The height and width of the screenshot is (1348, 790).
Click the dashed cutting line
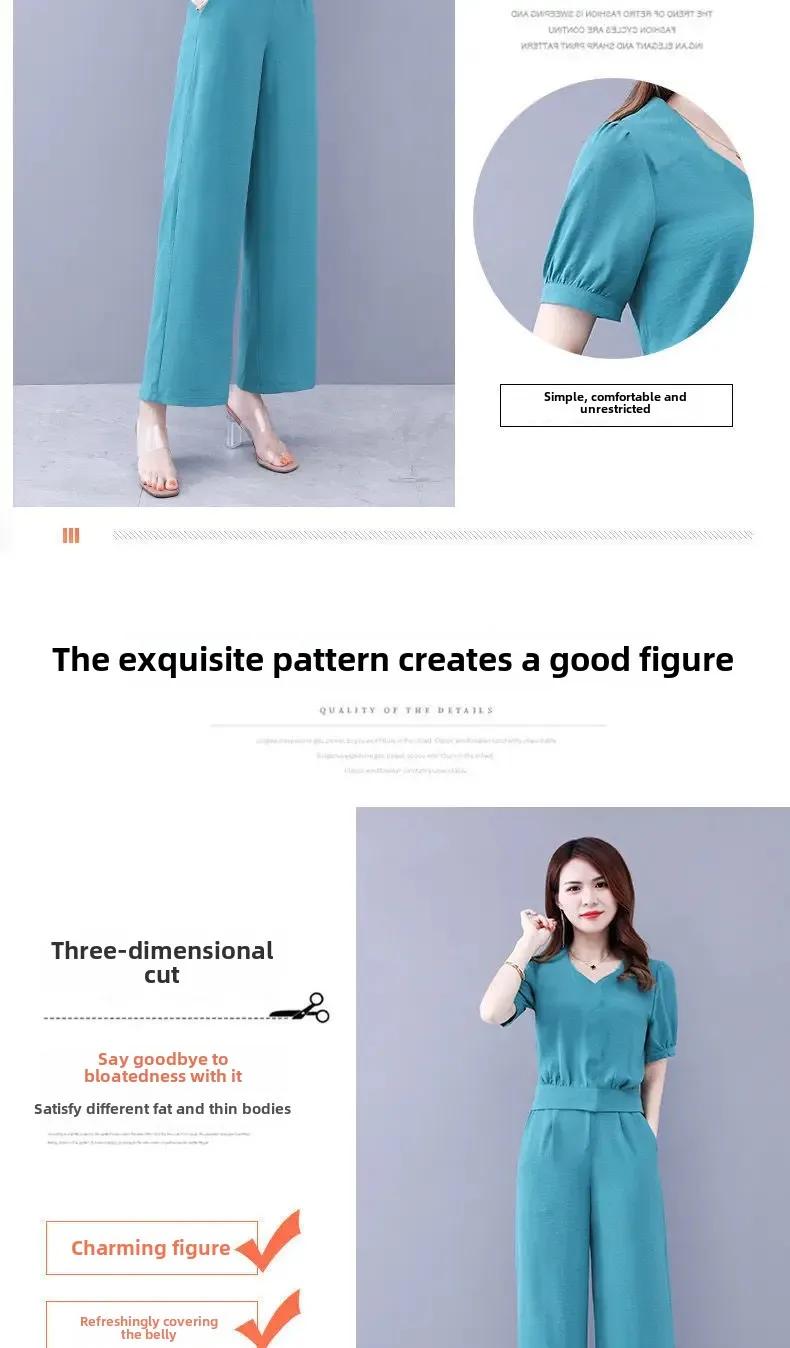(157, 1018)
